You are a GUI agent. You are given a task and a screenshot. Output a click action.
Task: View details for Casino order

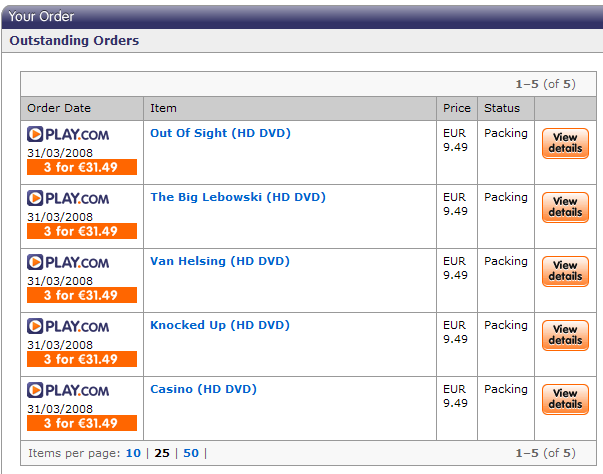coord(565,399)
